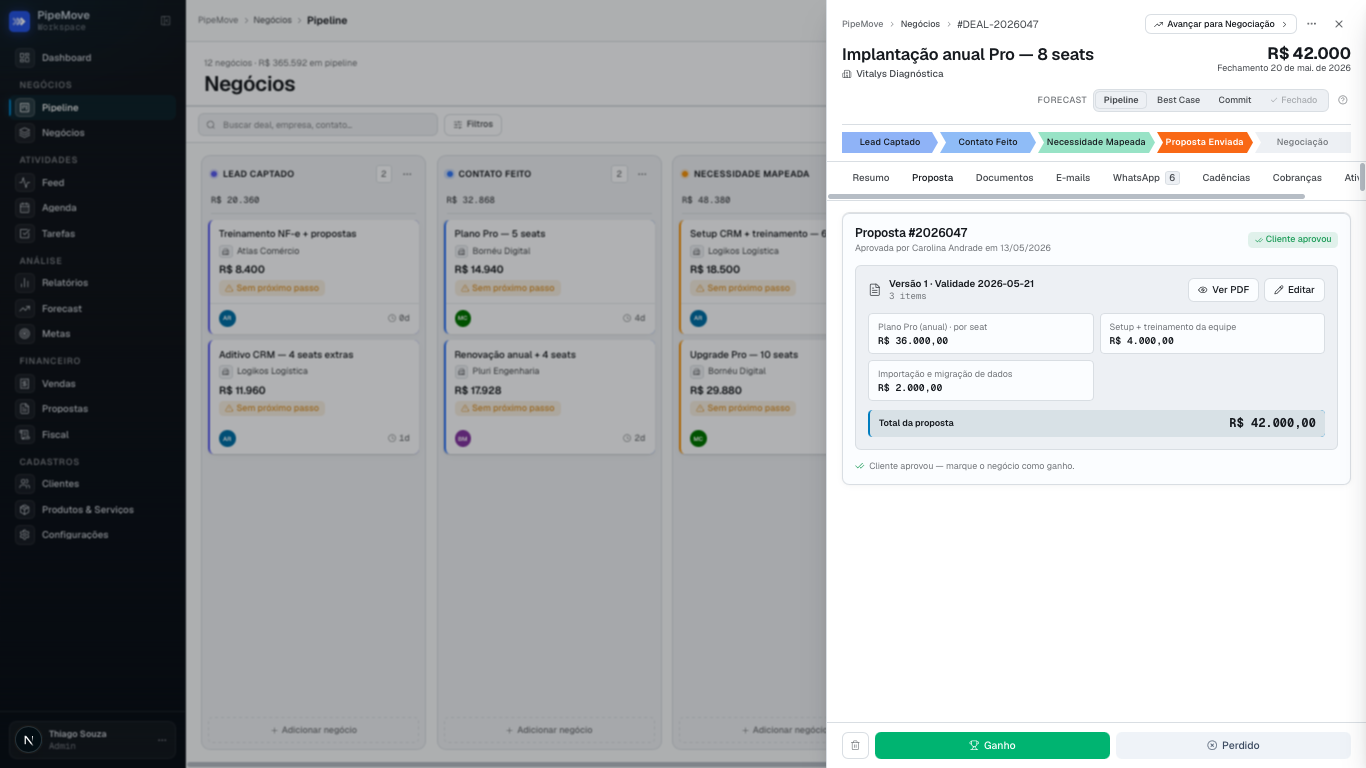The image size is (1366, 768).
Task: Click the forecast help question icon
Action: point(1343,100)
